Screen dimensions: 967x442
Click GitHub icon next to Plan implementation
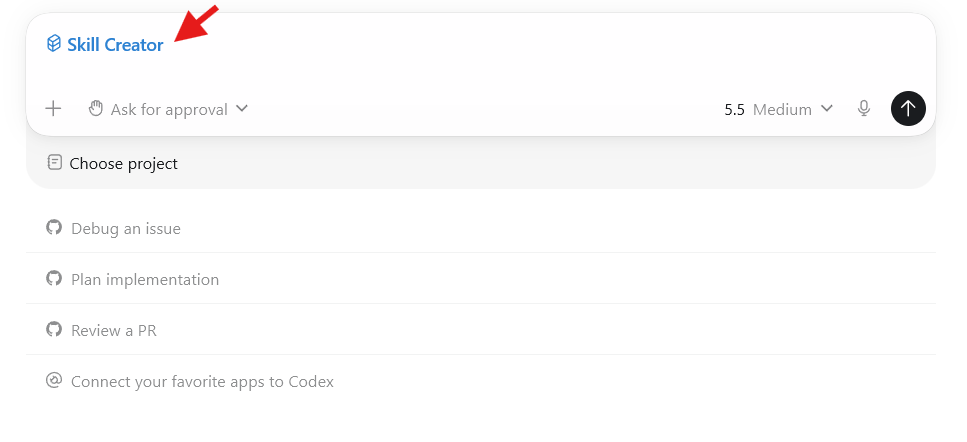(x=54, y=279)
